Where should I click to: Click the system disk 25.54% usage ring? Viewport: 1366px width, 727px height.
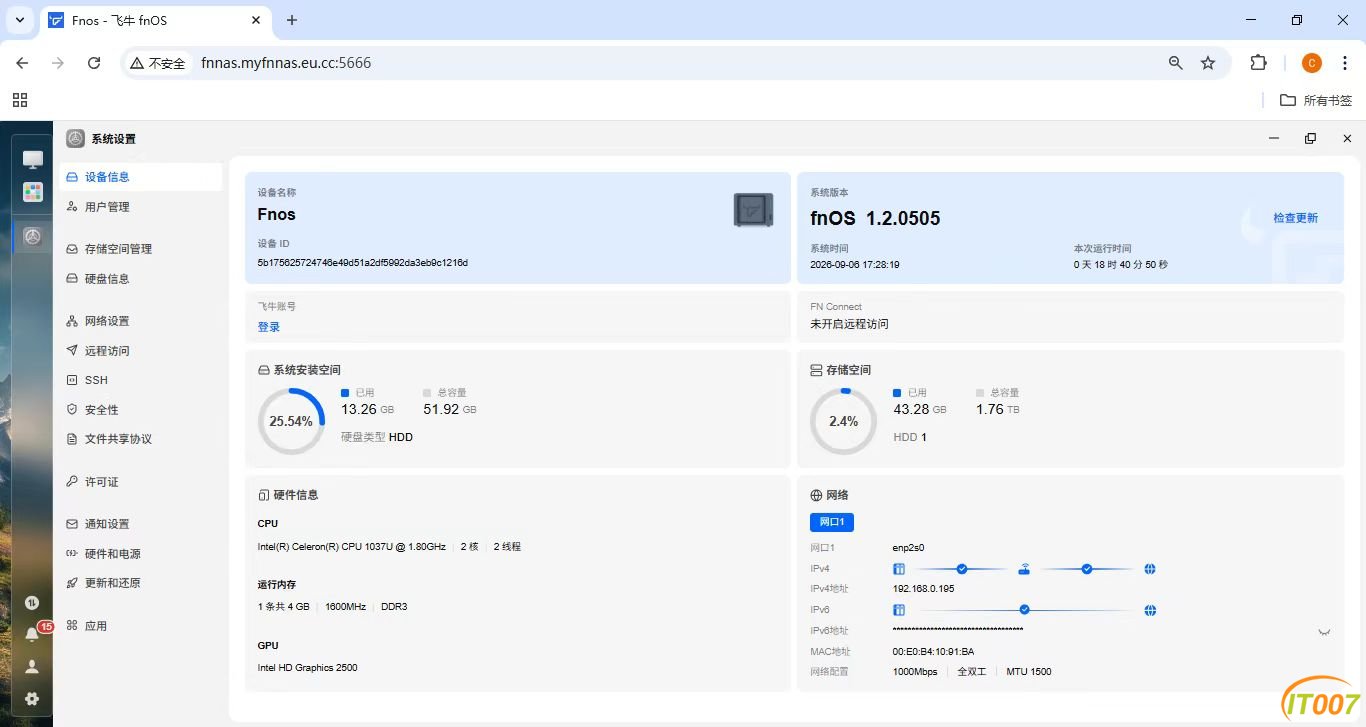click(x=291, y=422)
